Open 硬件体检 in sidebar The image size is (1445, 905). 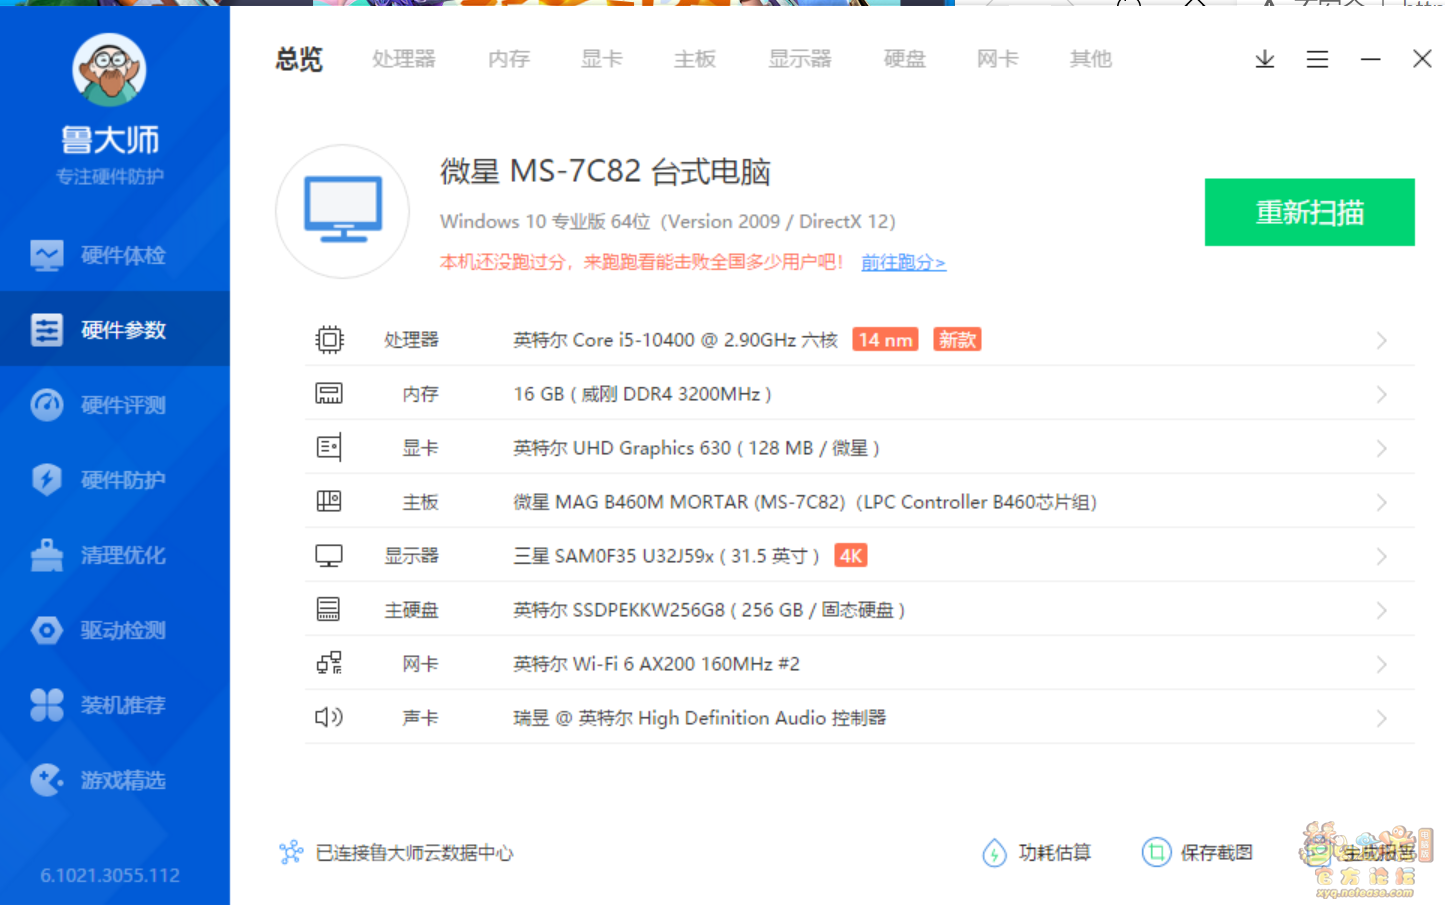tap(115, 255)
